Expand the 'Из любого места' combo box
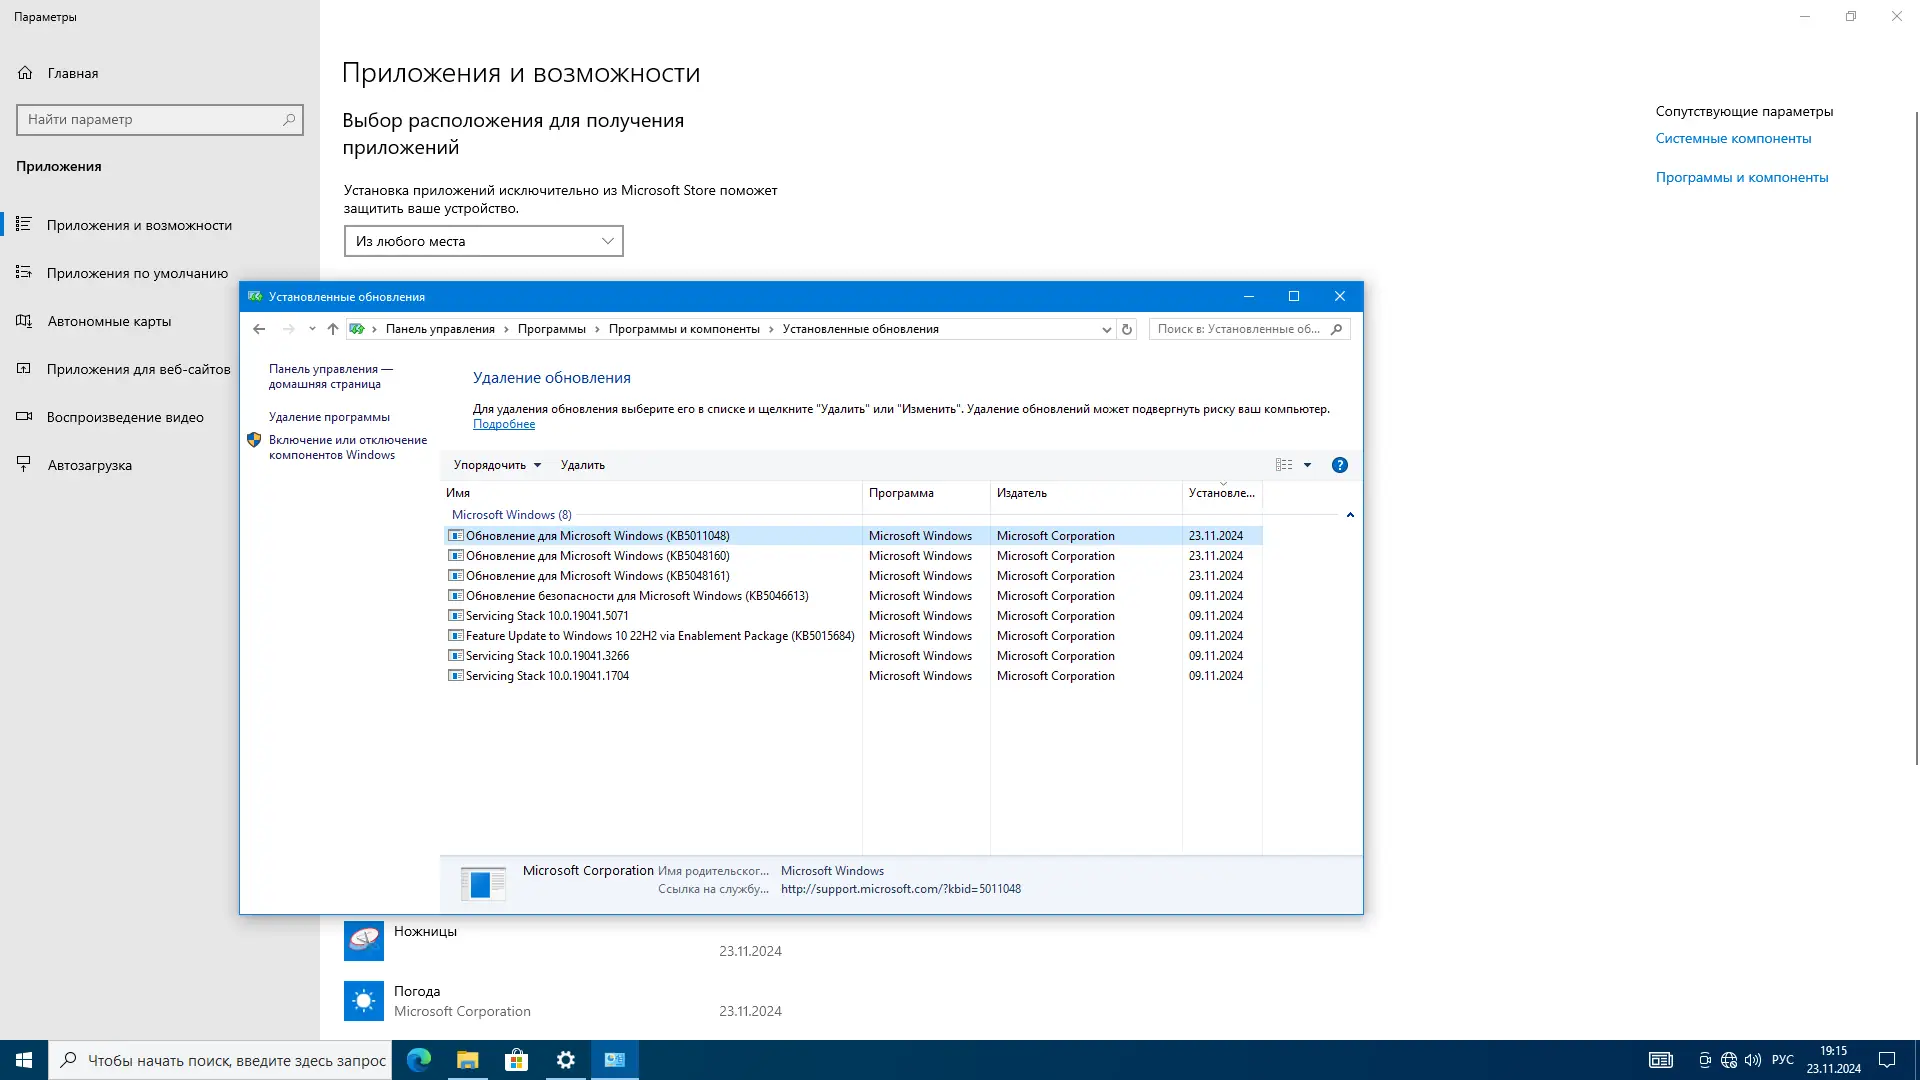Screen dimensions: 1920x1080 click(483, 241)
